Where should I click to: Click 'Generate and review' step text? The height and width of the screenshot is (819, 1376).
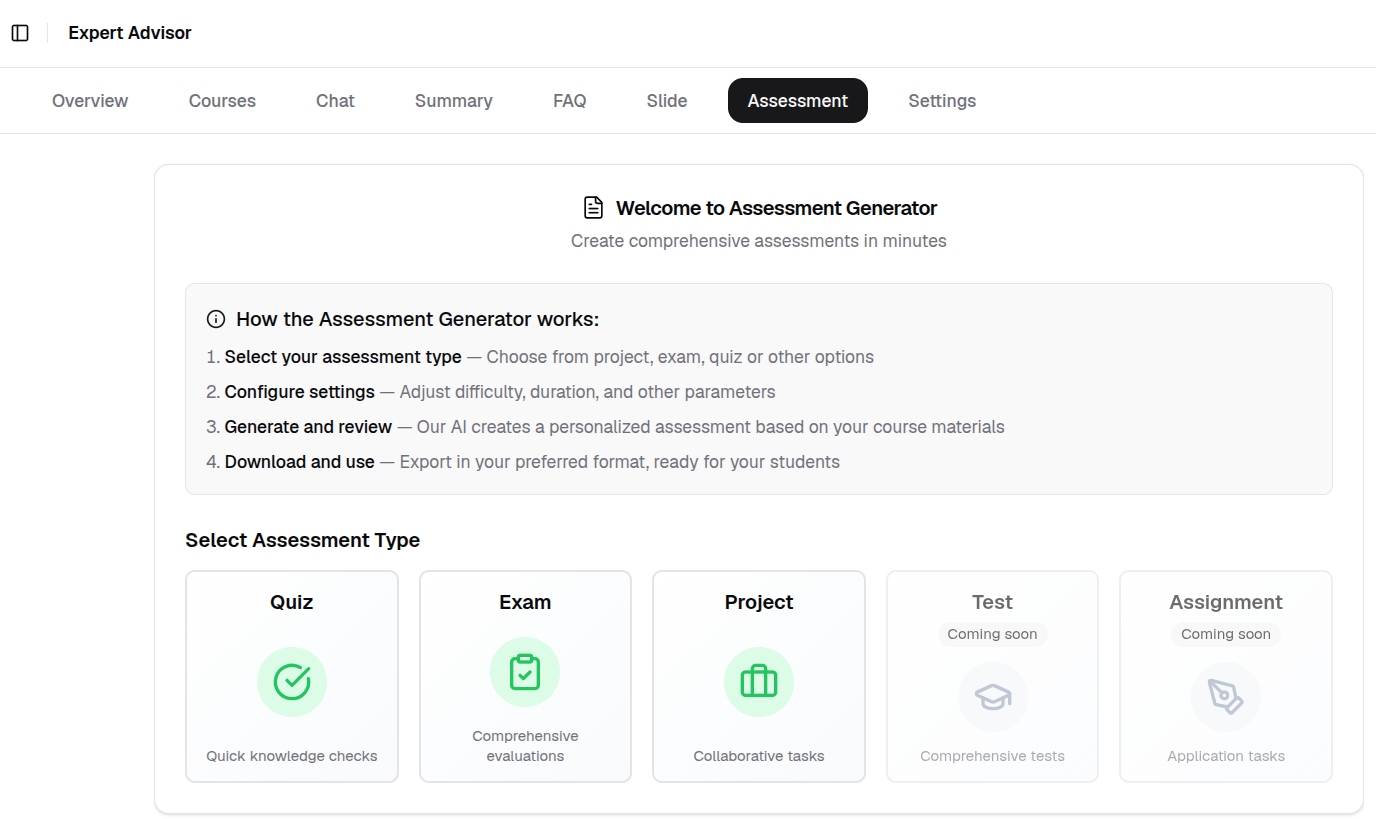(x=308, y=427)
